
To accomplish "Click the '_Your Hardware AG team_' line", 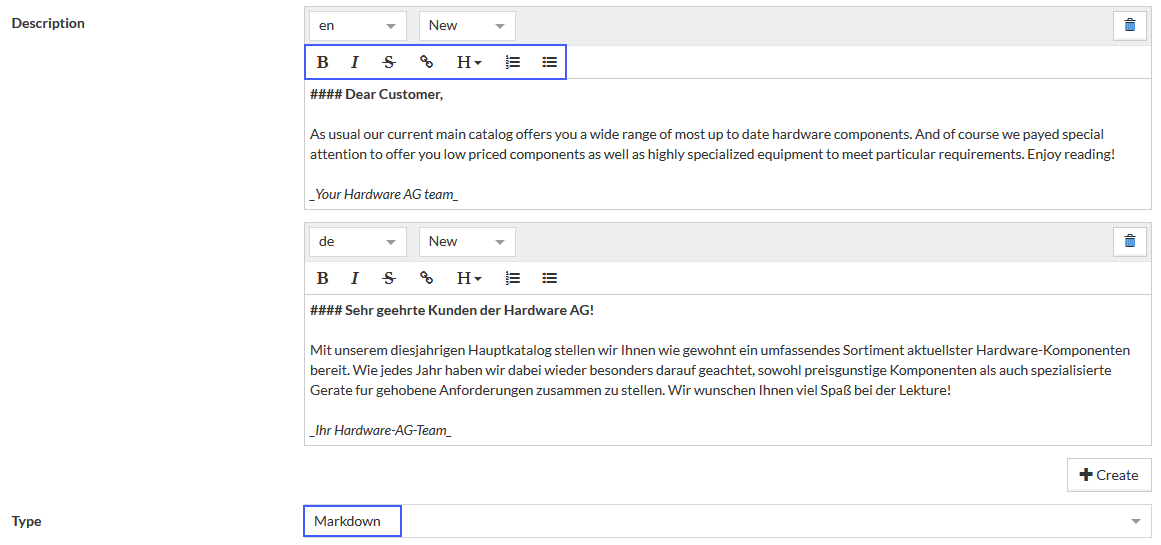I will click(384, 195).
